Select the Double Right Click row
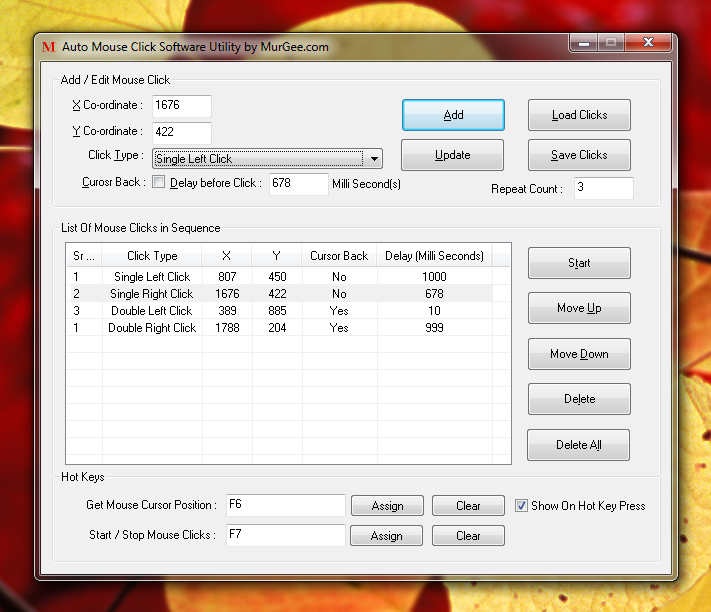Viewport: 711px width, 612px height. click(280, 328)
